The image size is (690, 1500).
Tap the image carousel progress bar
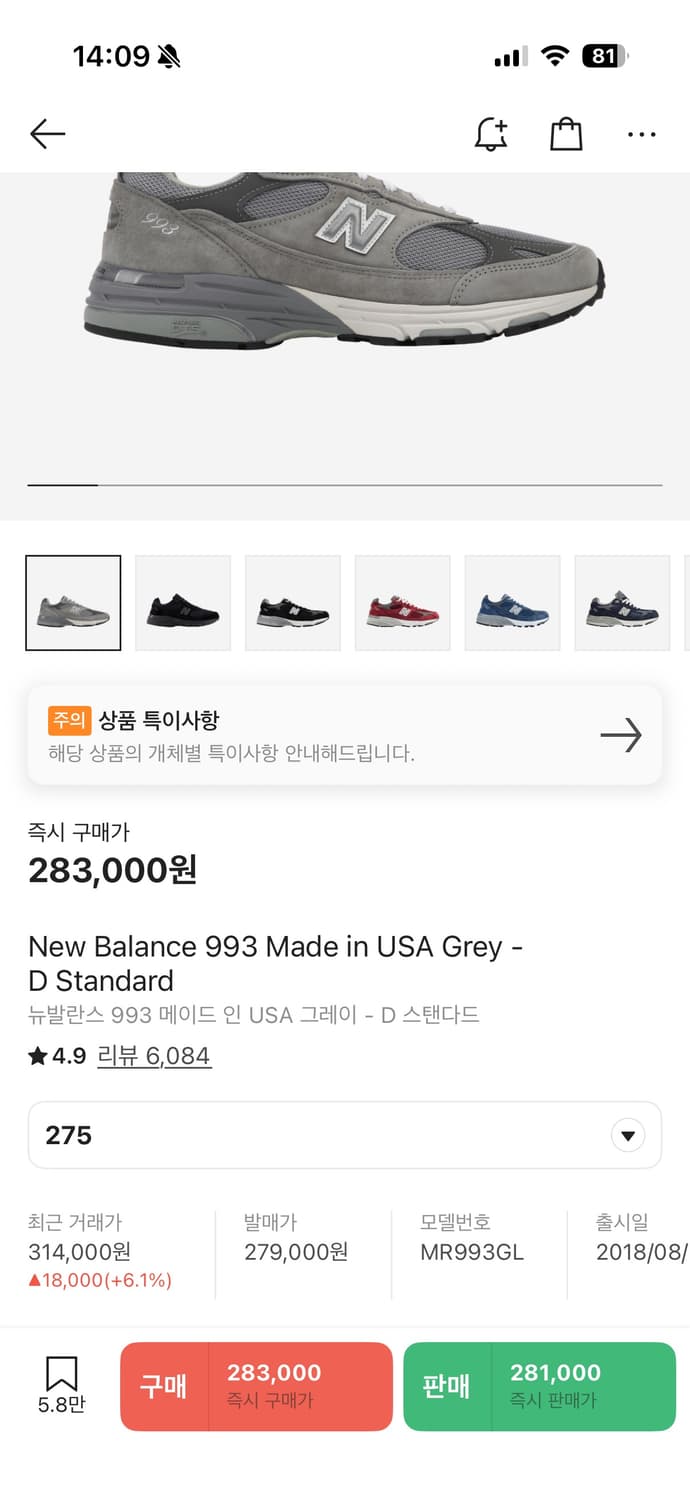[x=345, y=485]
